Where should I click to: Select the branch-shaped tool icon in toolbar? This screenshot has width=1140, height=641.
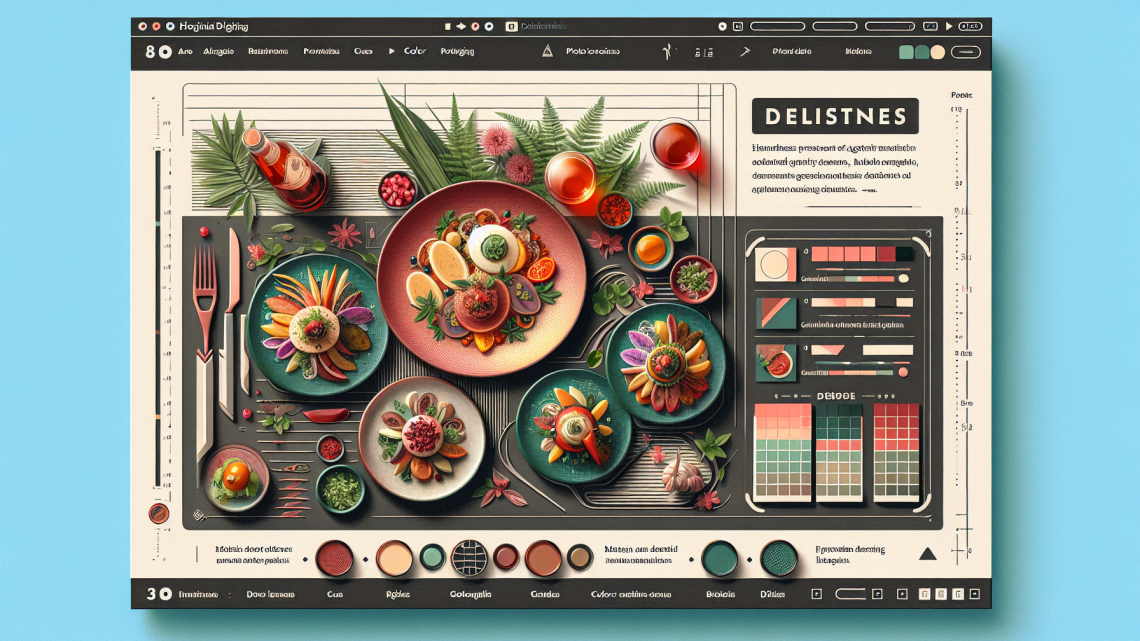[665, 50]
